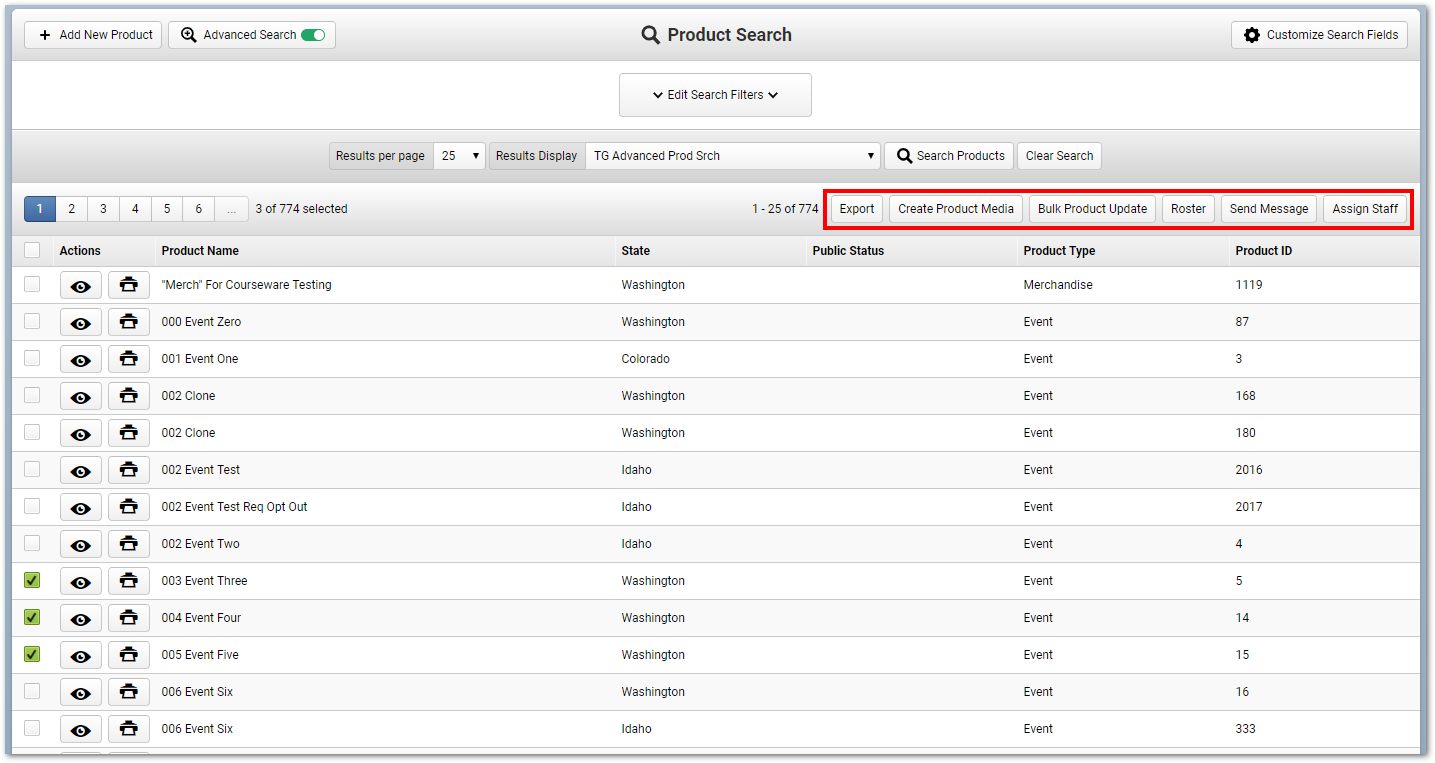
Task: Open the more pages ellipsis button
Action: [x=232, y=209]
